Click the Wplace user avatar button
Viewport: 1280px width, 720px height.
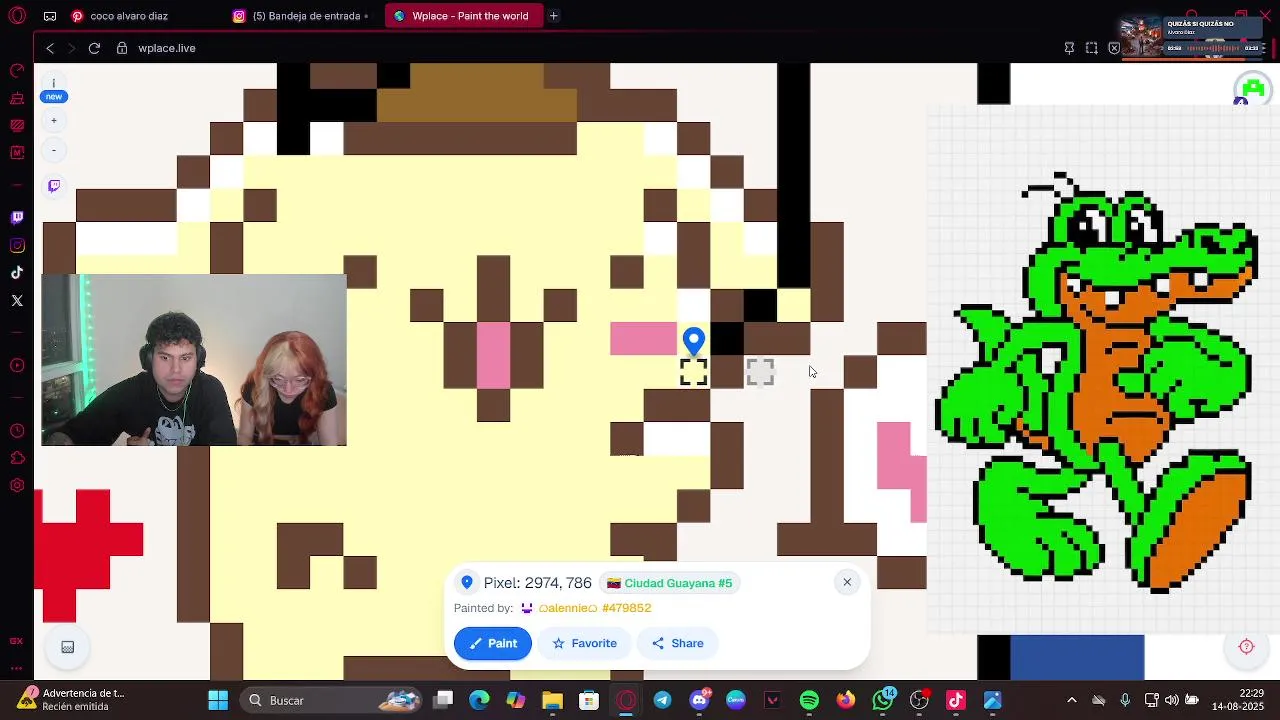tap(1252, 88)
